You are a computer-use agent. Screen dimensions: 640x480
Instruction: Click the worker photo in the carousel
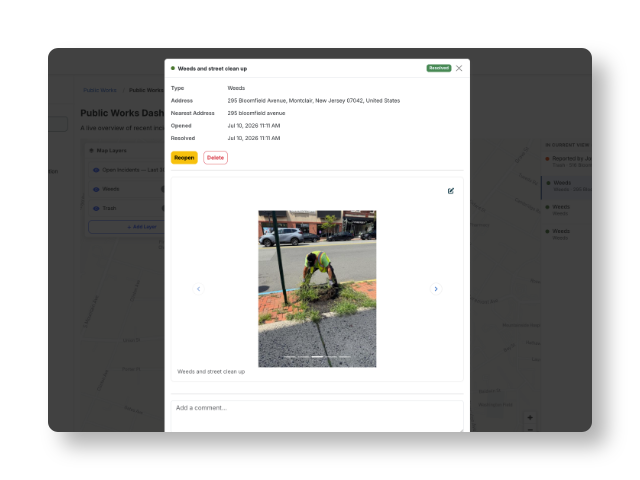click(x=317, y=289)
